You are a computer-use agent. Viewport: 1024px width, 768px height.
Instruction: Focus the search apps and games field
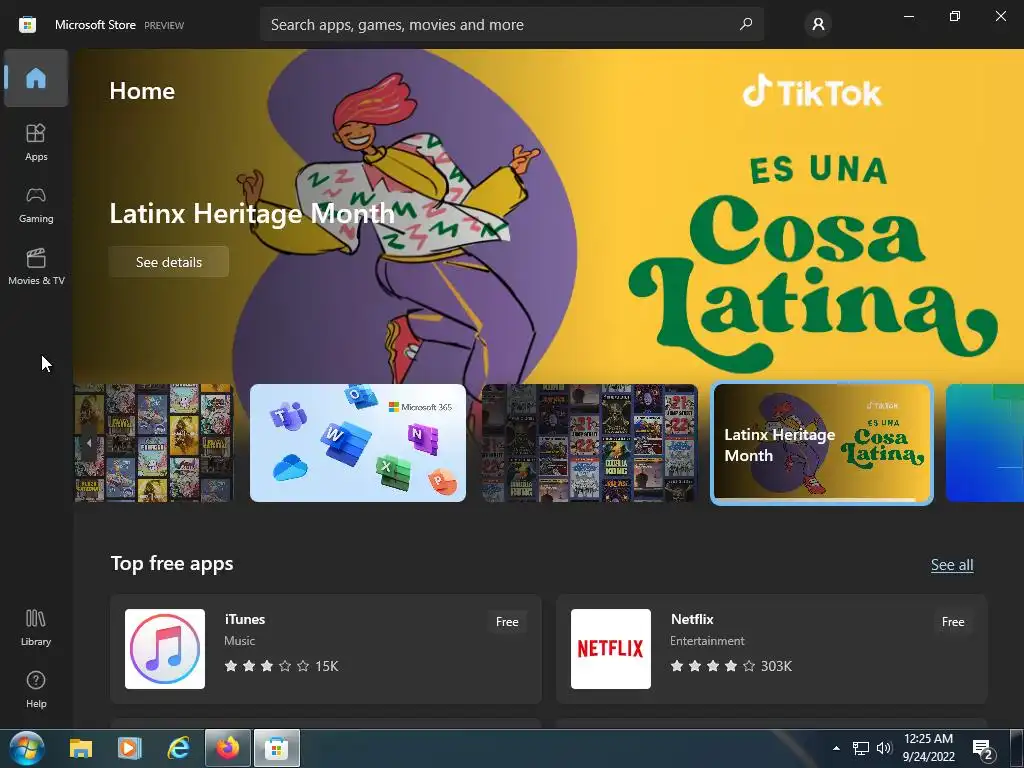tap(511, 25)
